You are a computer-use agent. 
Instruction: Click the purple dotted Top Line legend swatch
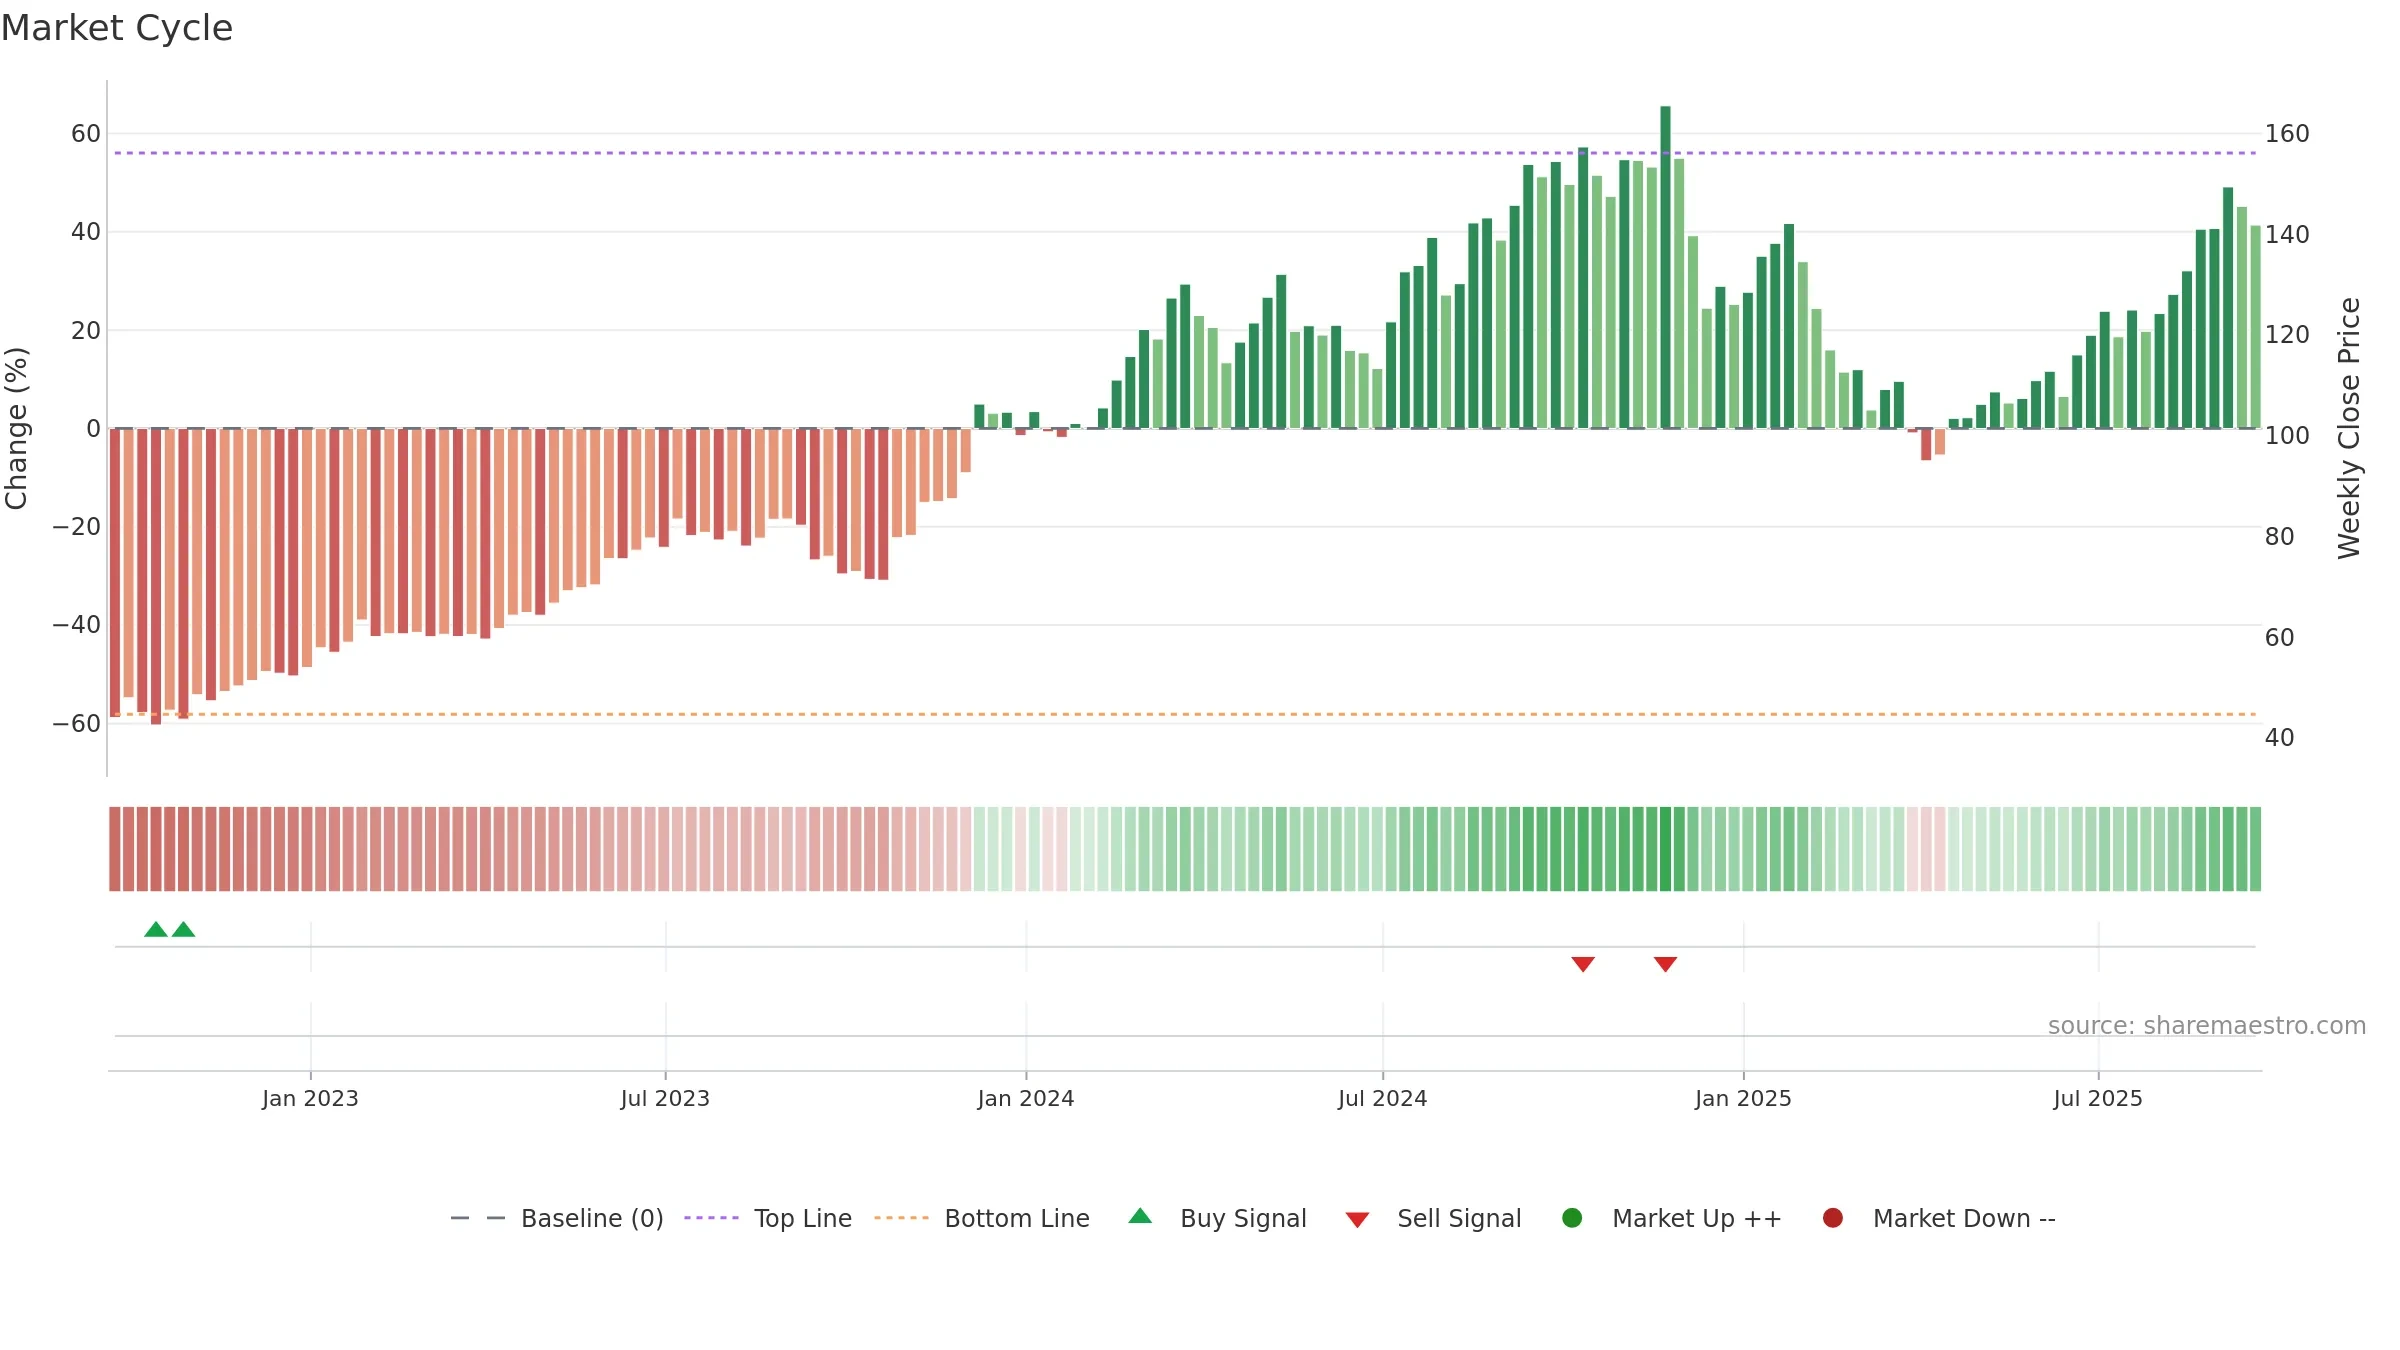(x=711, y=1218)
